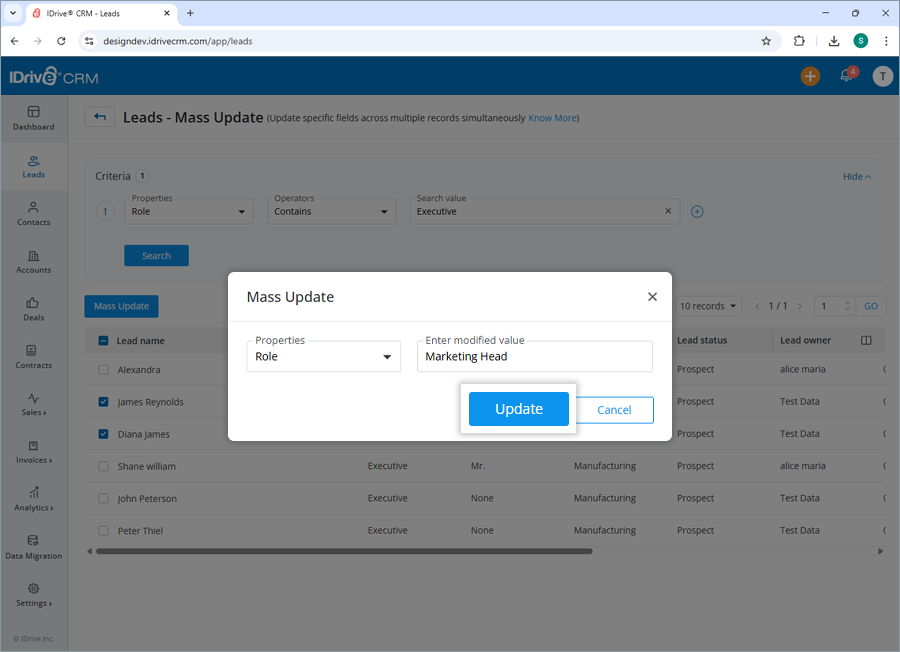Screen dimensions: 900x652
Task: Check the checkbox next to Alexandra
Action: pos(103,369)
